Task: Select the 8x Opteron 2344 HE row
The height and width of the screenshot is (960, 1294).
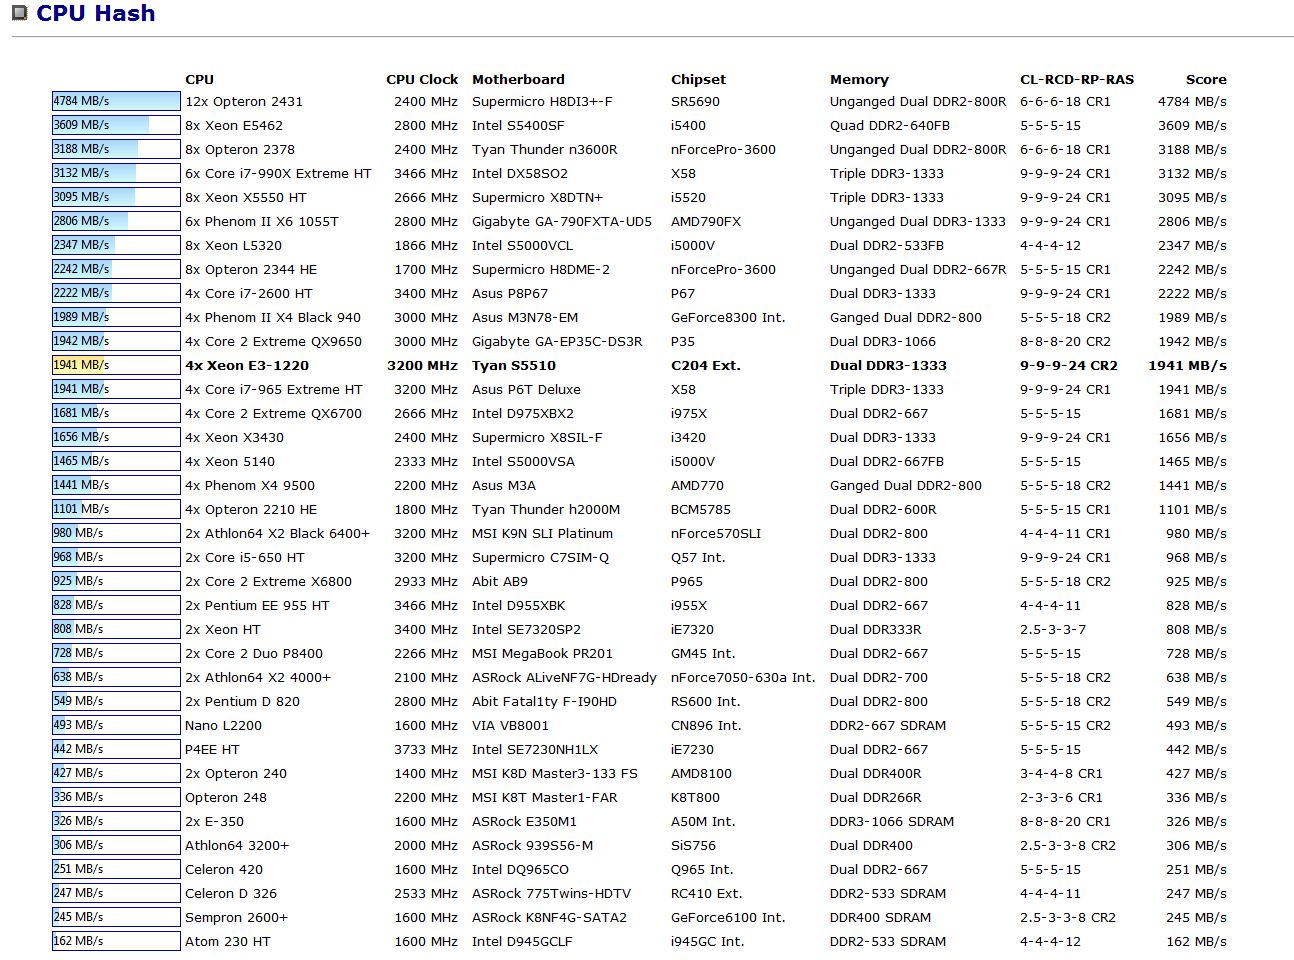Action: click(x=640, y=269)
